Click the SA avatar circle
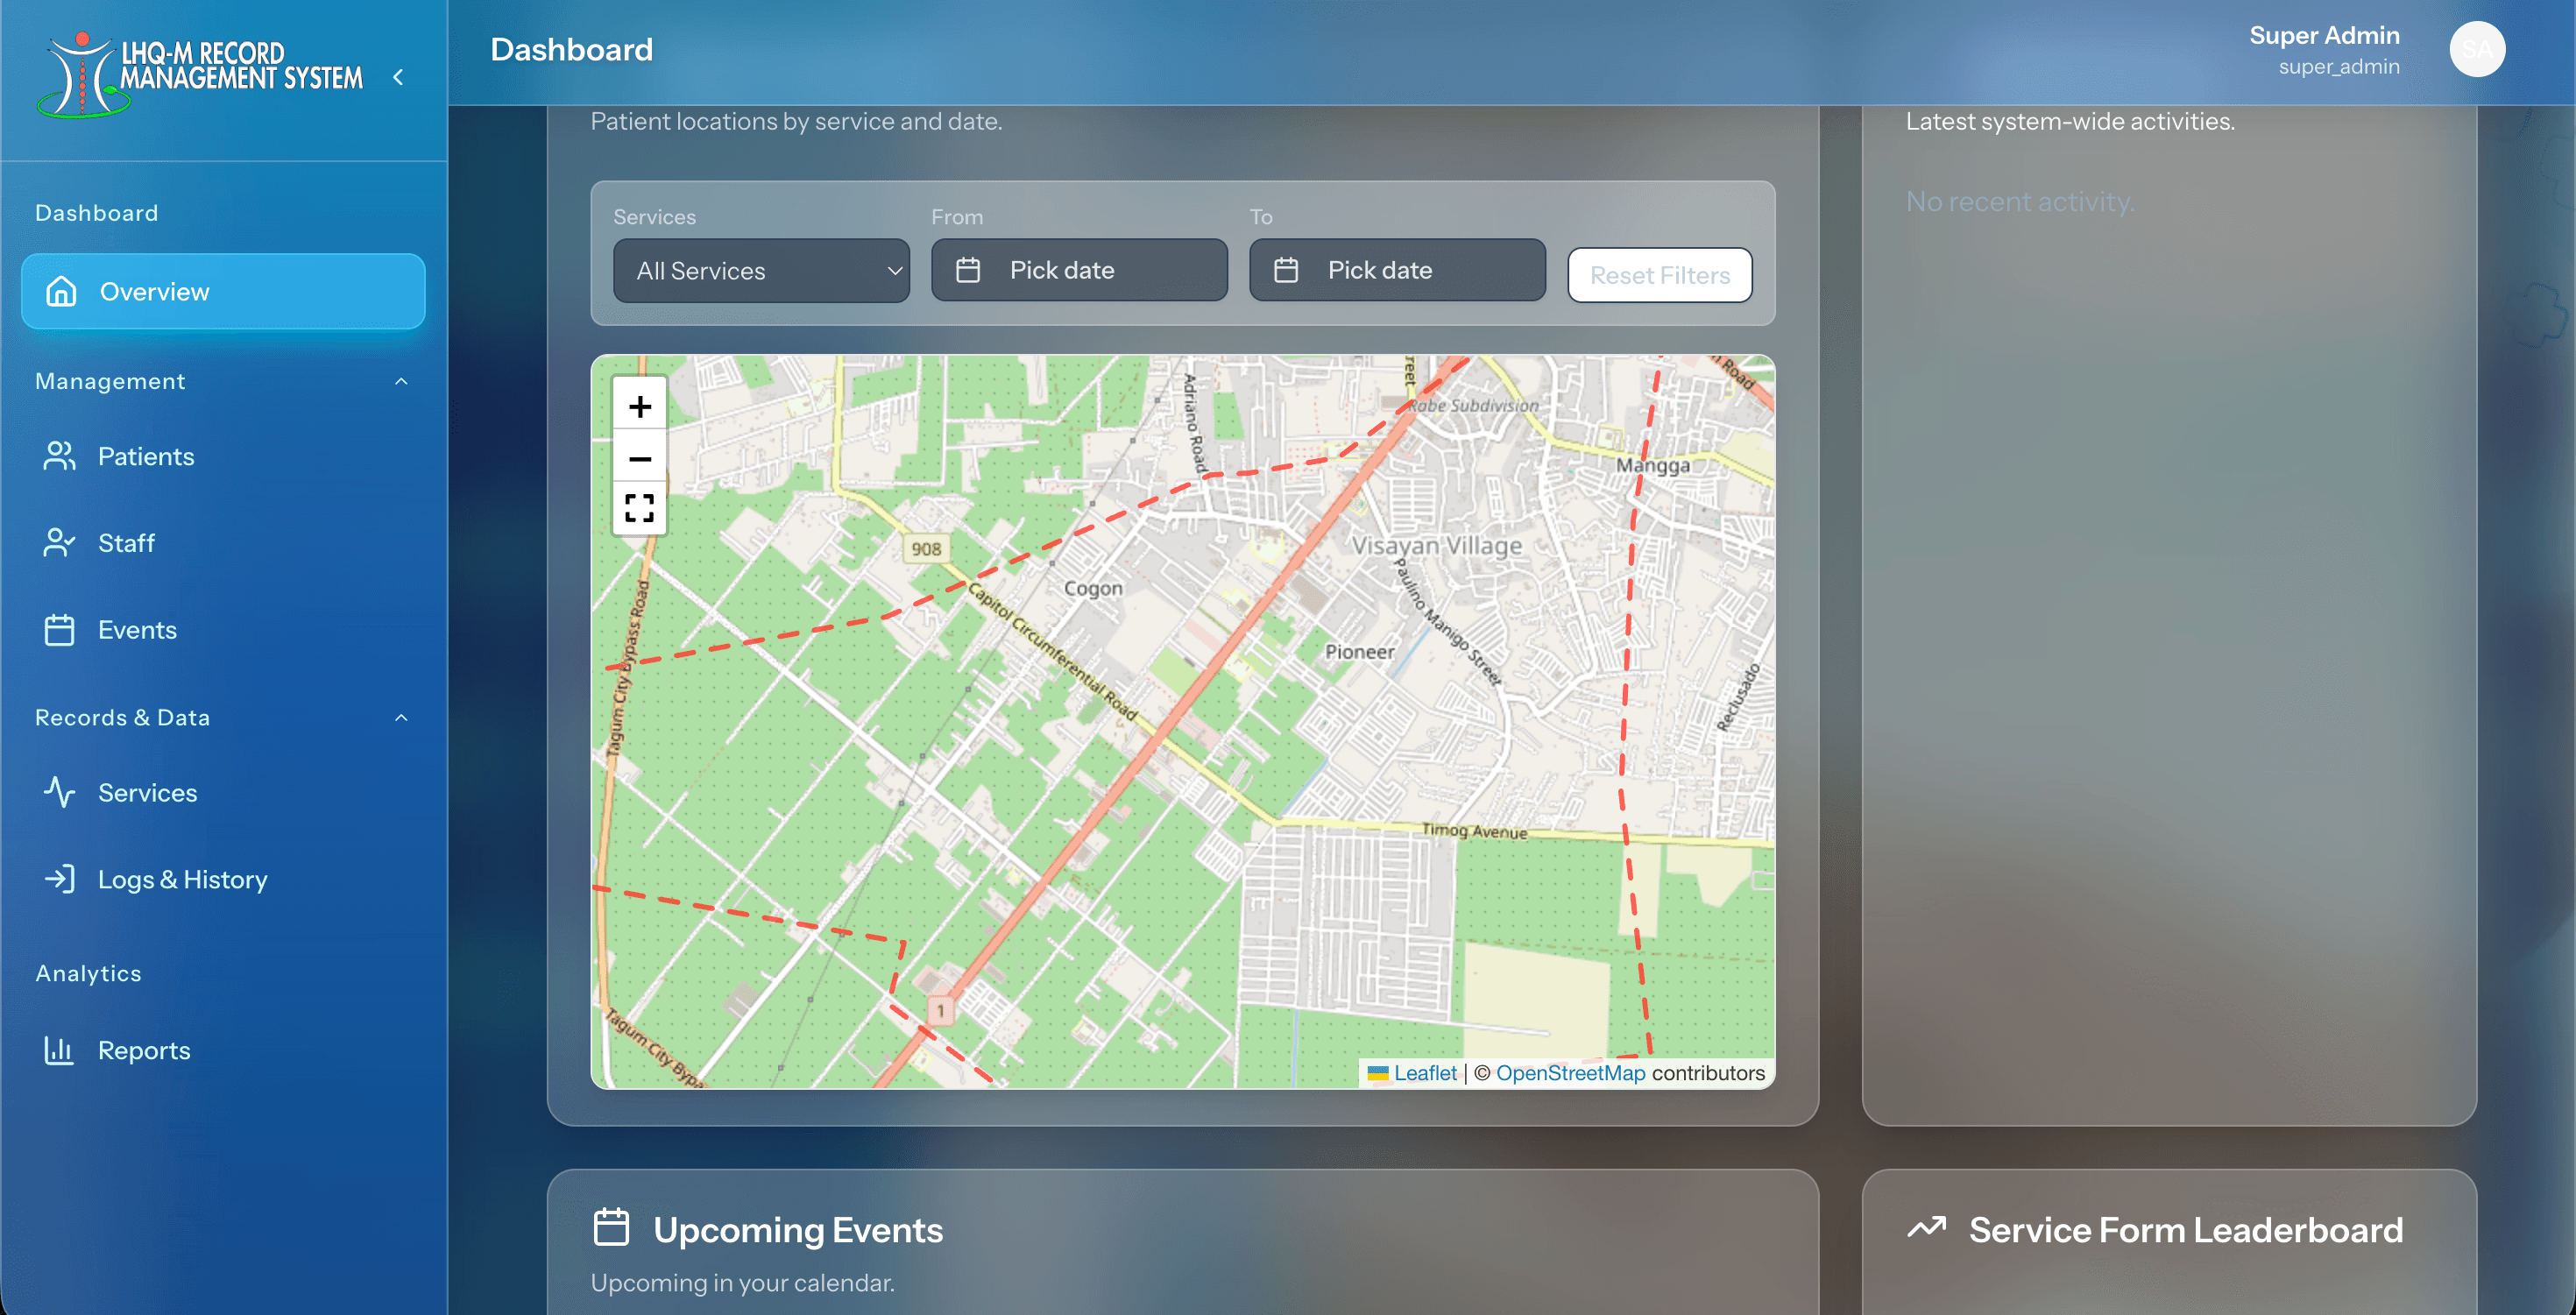 click(x=2477, y=49)
